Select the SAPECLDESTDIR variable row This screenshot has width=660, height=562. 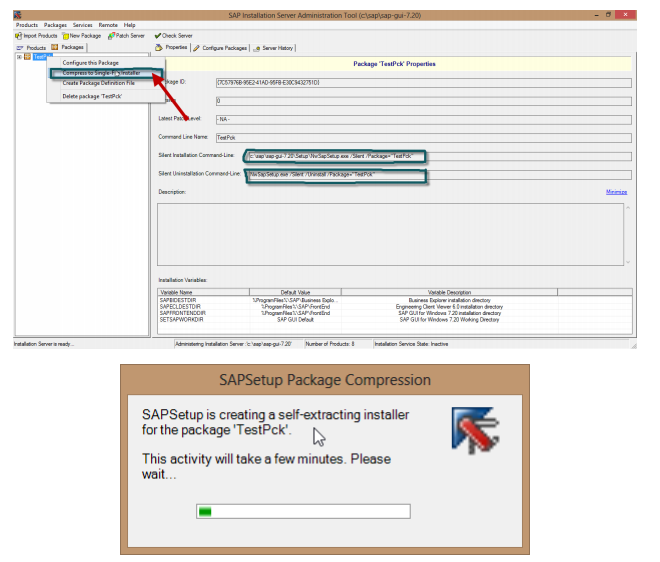coord(395,307)
